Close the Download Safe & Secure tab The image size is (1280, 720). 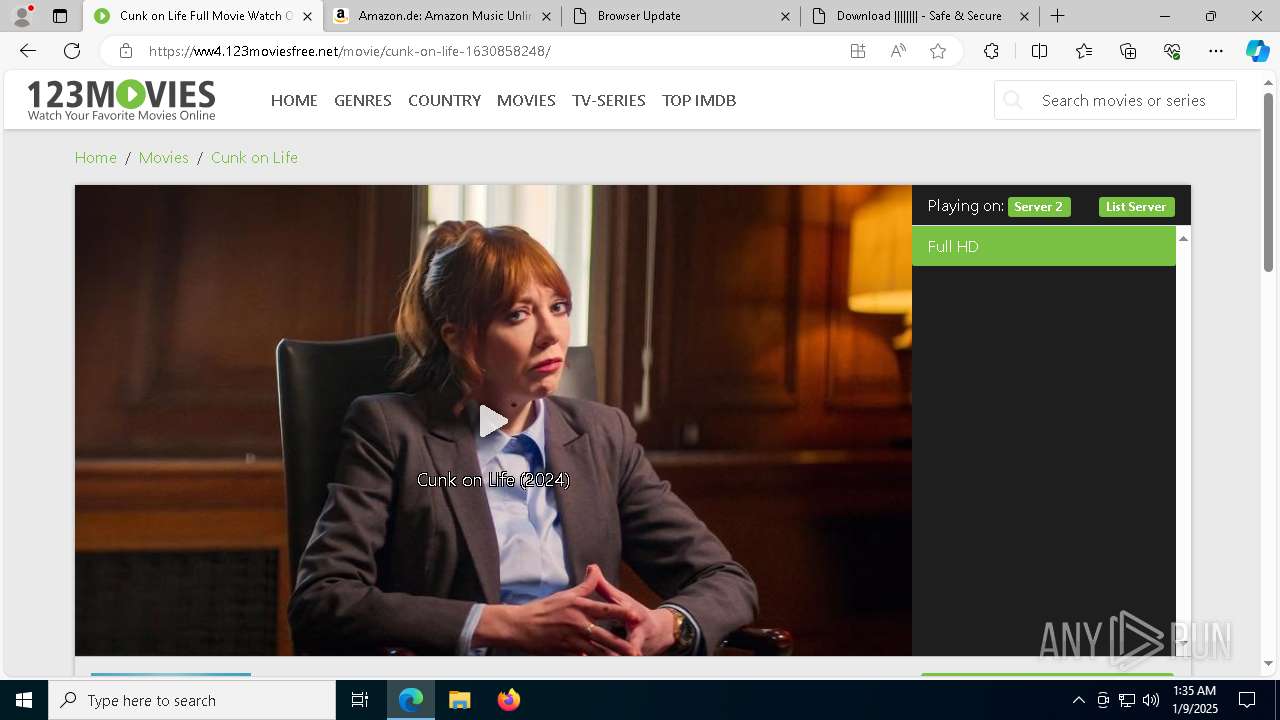coord(1024,16)
